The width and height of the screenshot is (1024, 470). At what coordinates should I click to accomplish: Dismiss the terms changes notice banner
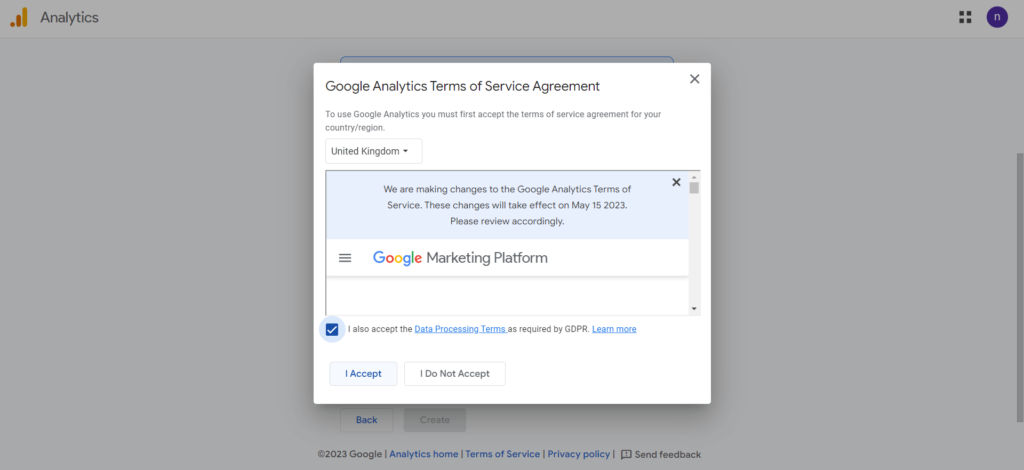[x=676, y=182]
